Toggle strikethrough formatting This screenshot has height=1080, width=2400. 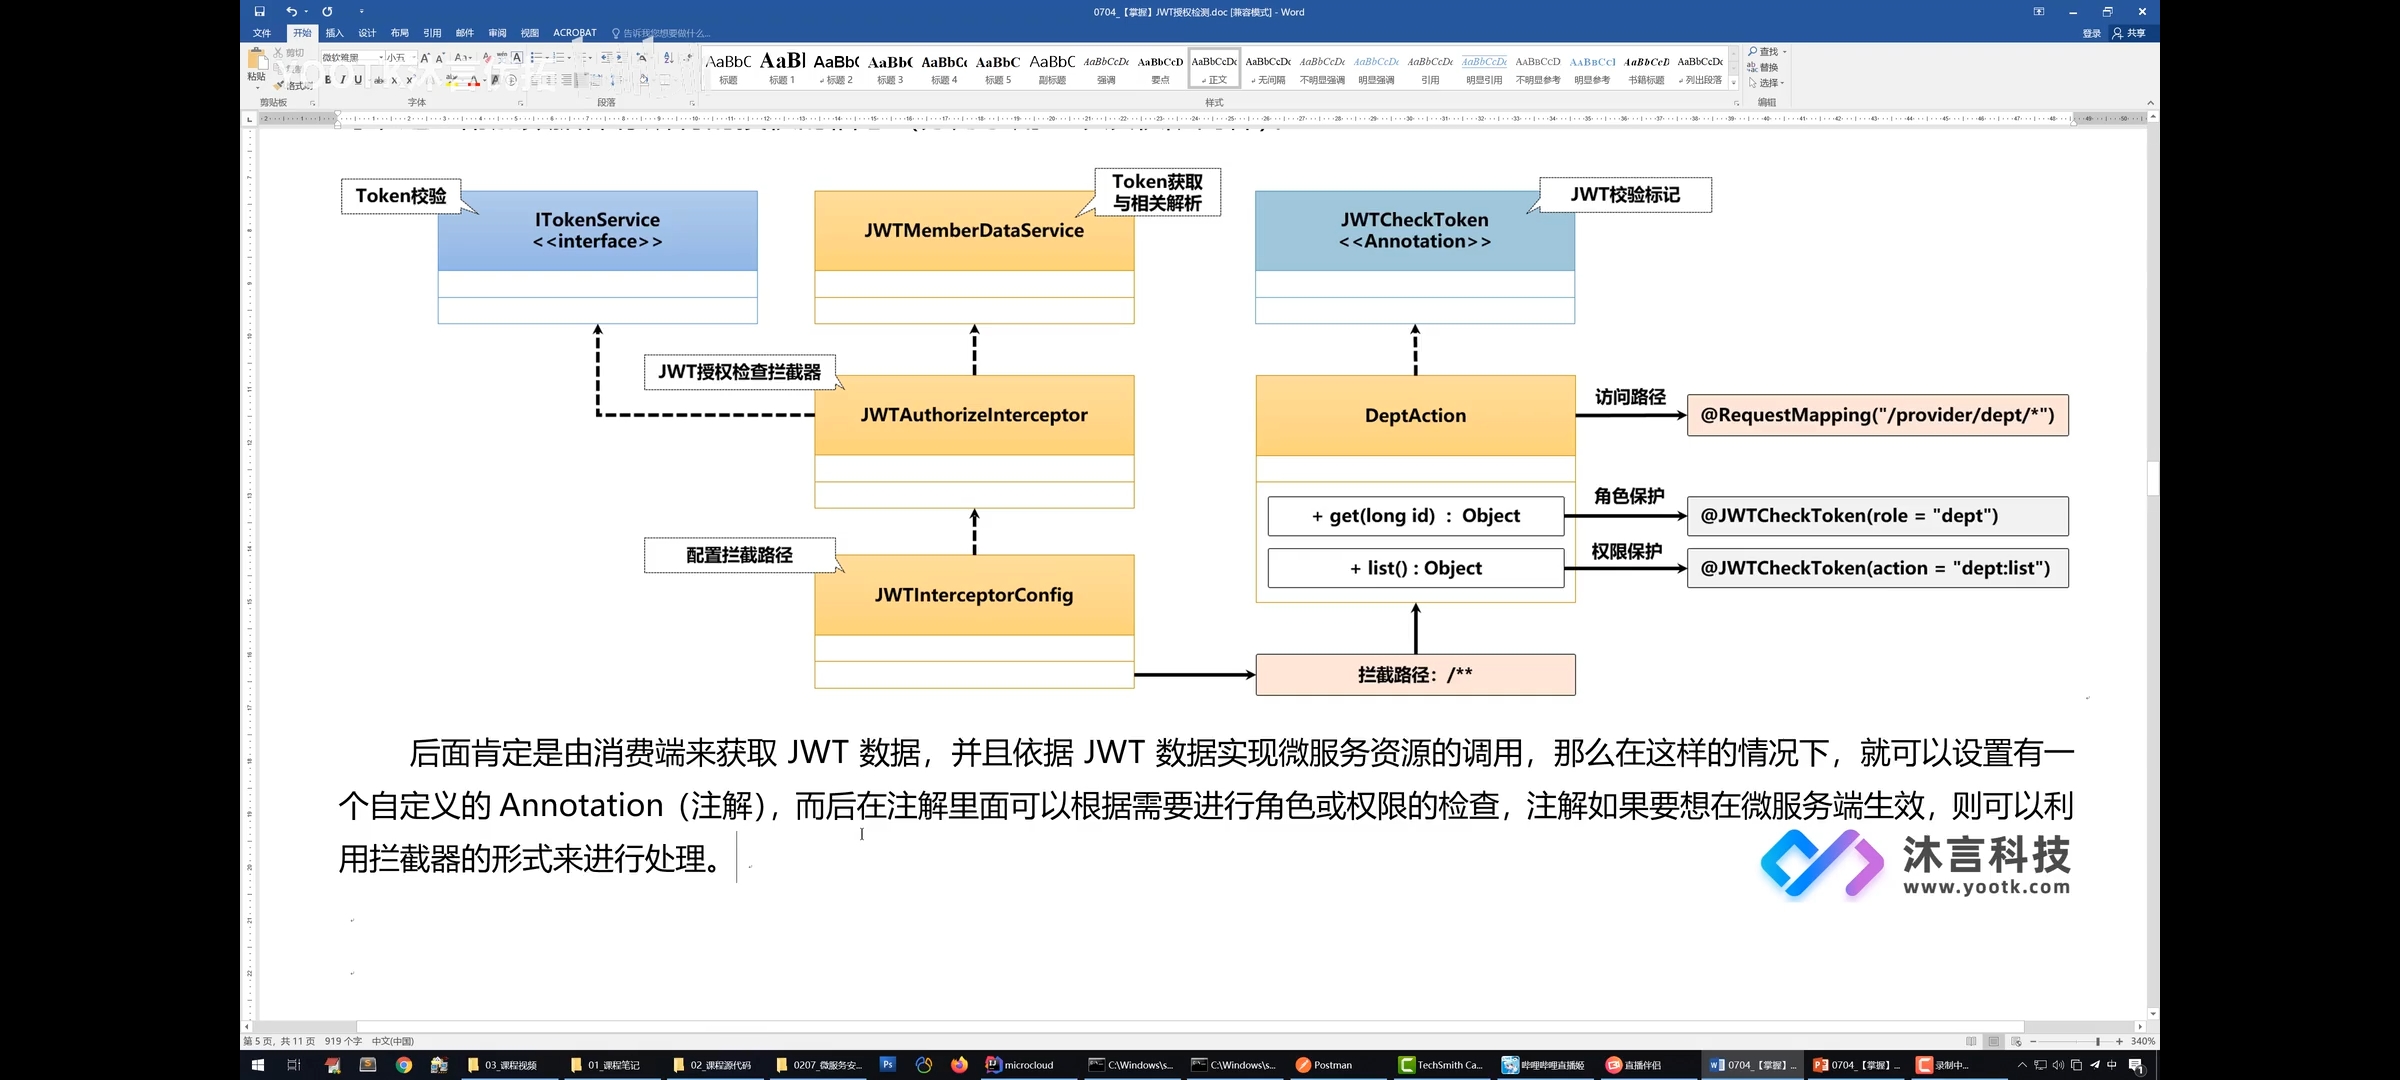pyautogui.click(x=379, y=80)
